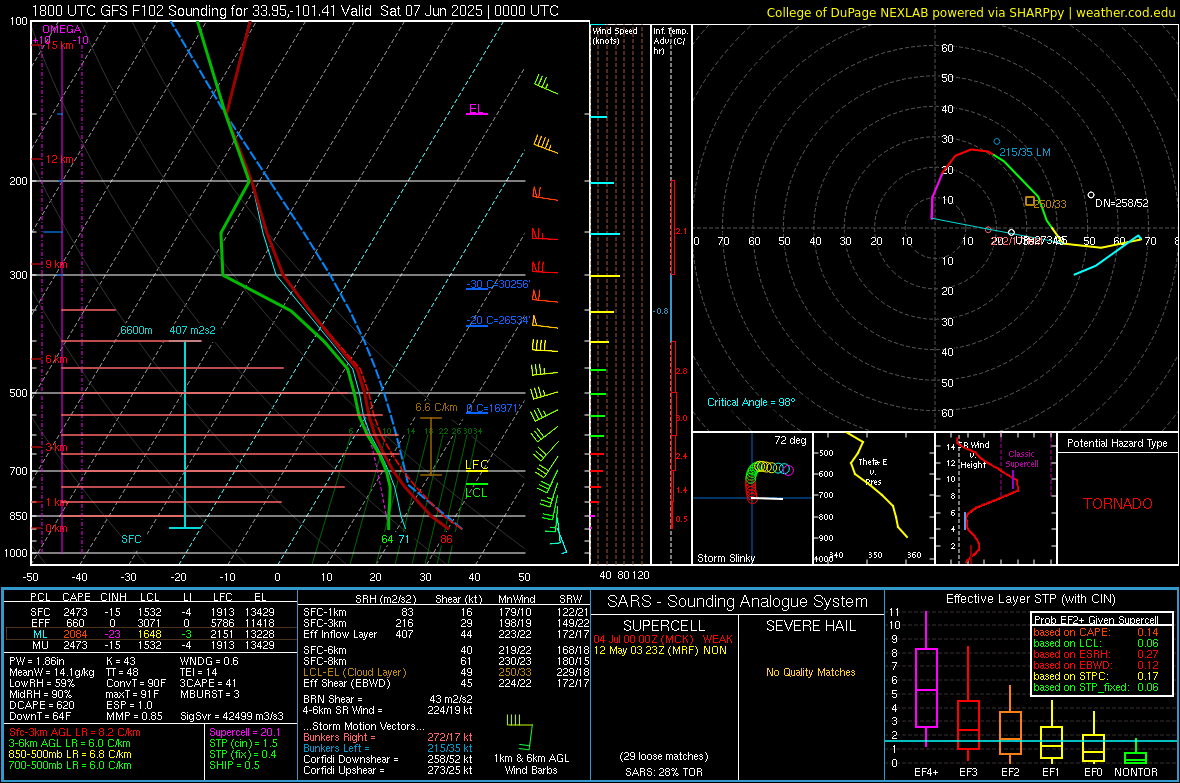
Task: Click the Storm Slinky panel label
Action: click(x=726, y=558)
